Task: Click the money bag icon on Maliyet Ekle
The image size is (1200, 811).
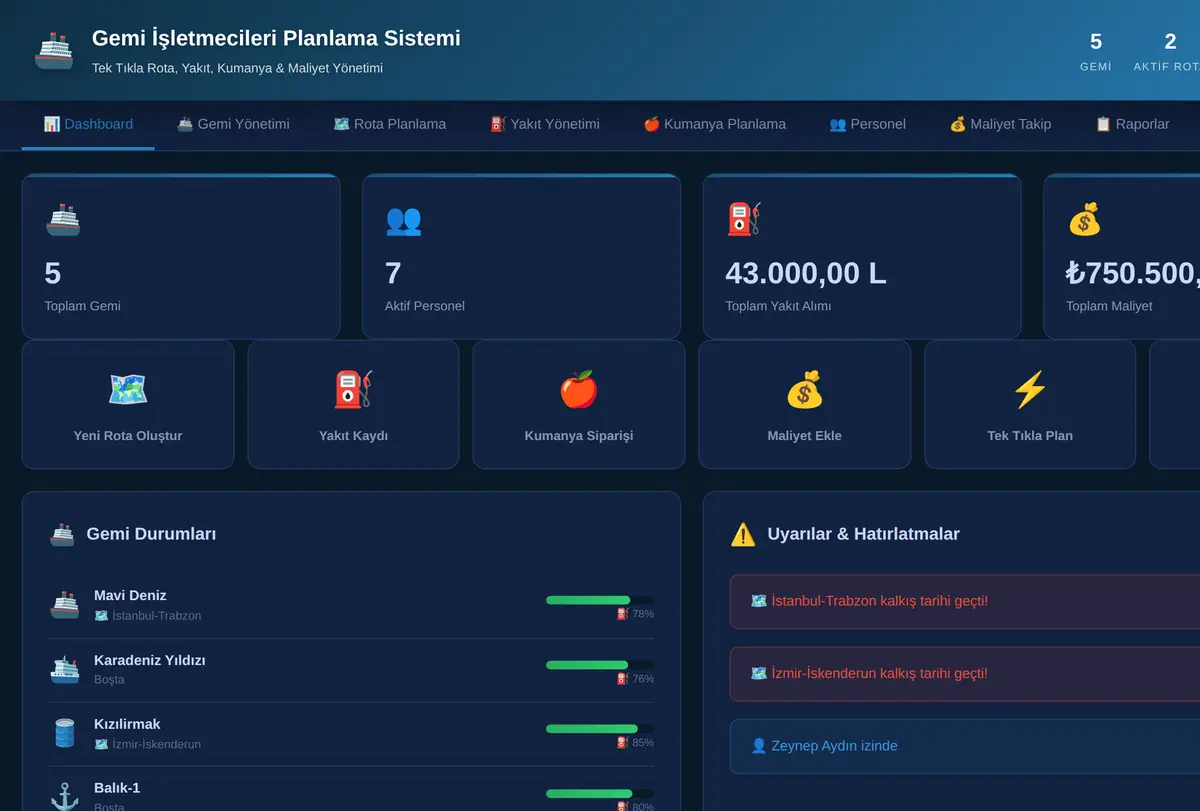Action: (804, 389)
